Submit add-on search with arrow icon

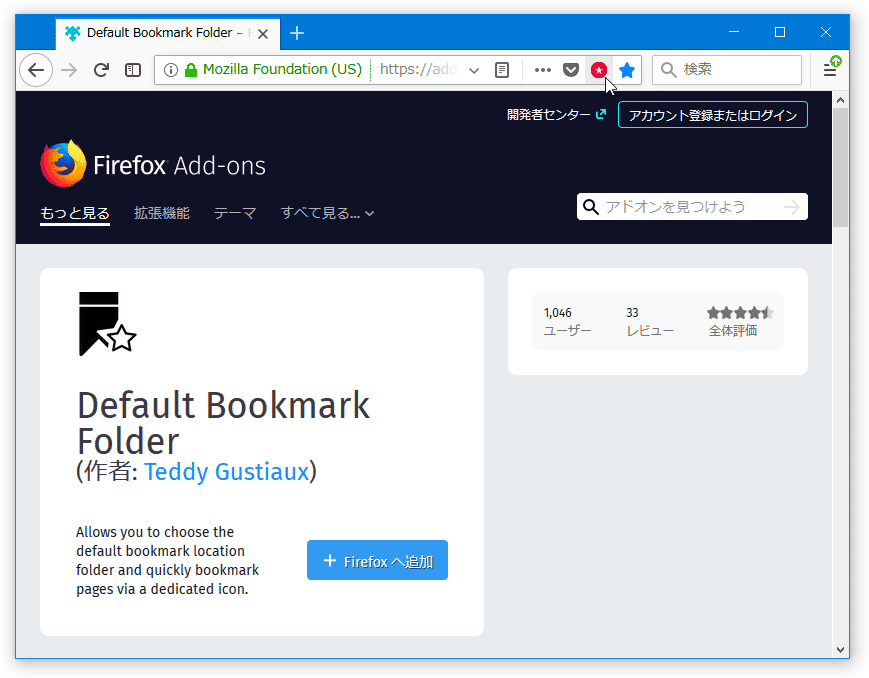click(x=792, y=207)
